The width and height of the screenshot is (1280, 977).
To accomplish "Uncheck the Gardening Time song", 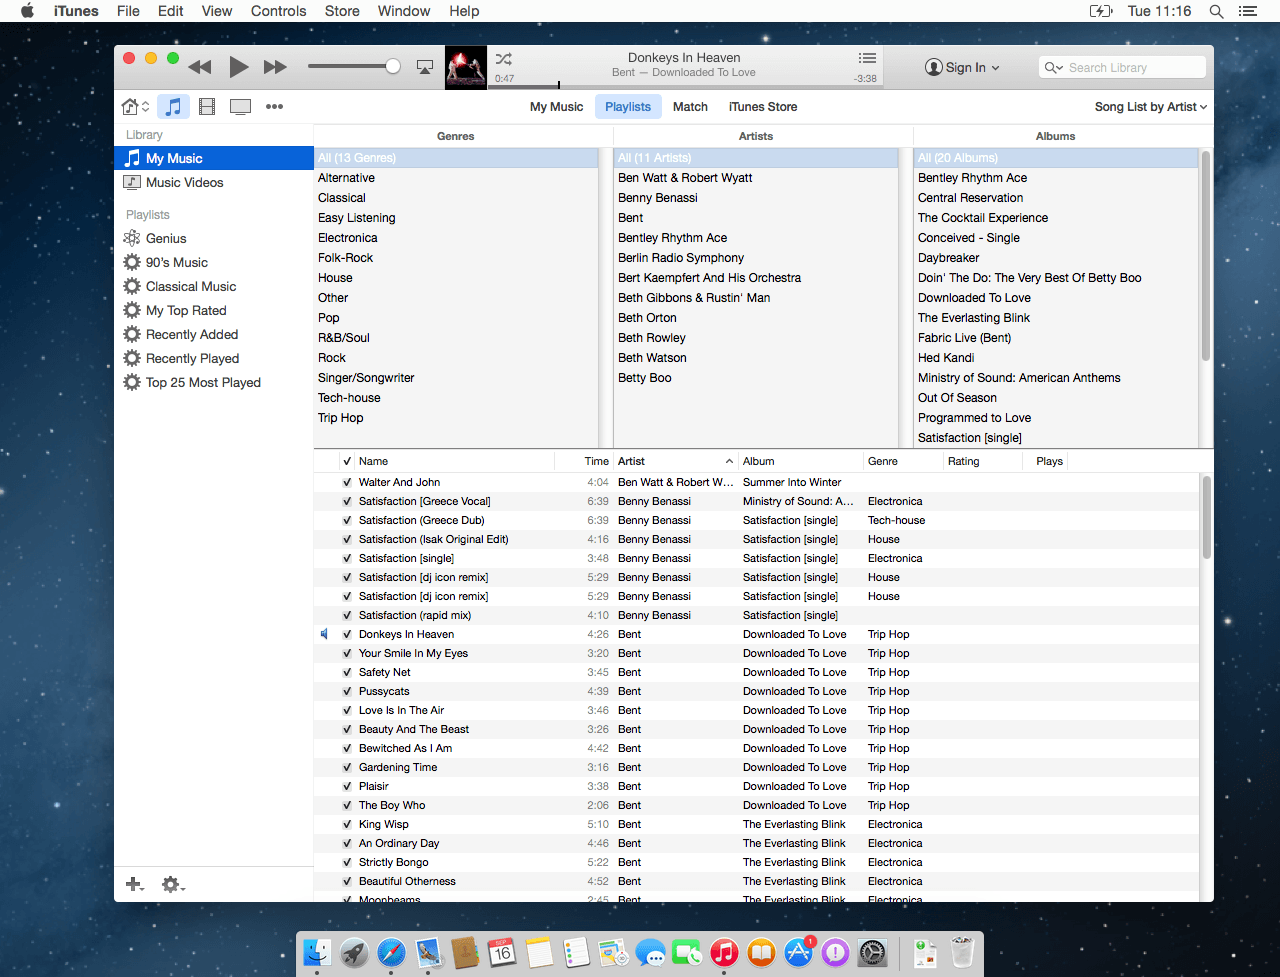I will [x=347, y=767].
